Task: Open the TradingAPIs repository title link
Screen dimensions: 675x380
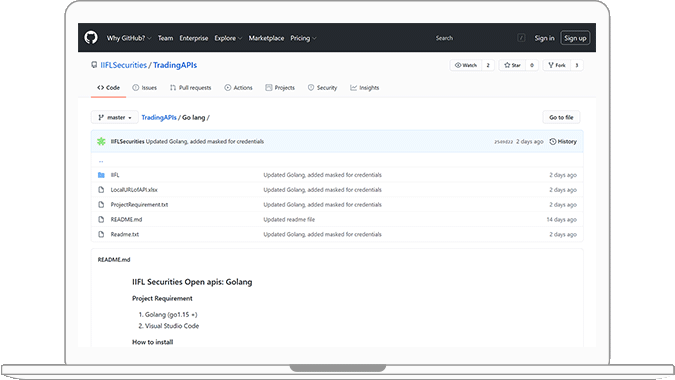Action: 175,65
